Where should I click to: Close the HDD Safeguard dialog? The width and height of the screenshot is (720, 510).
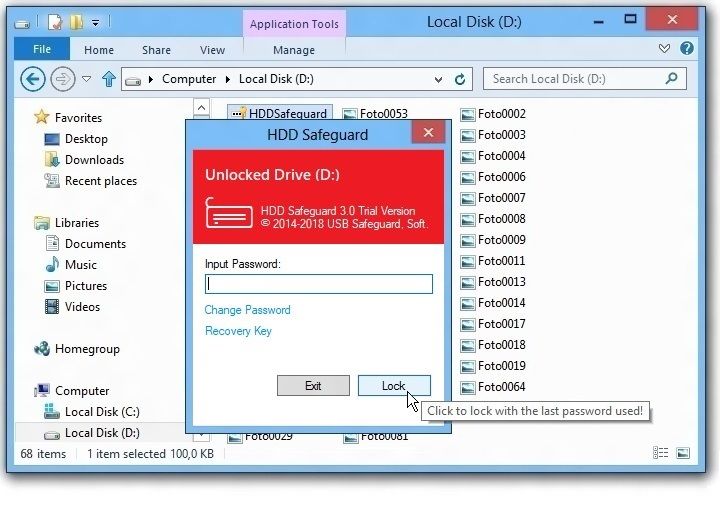point(428,133)
